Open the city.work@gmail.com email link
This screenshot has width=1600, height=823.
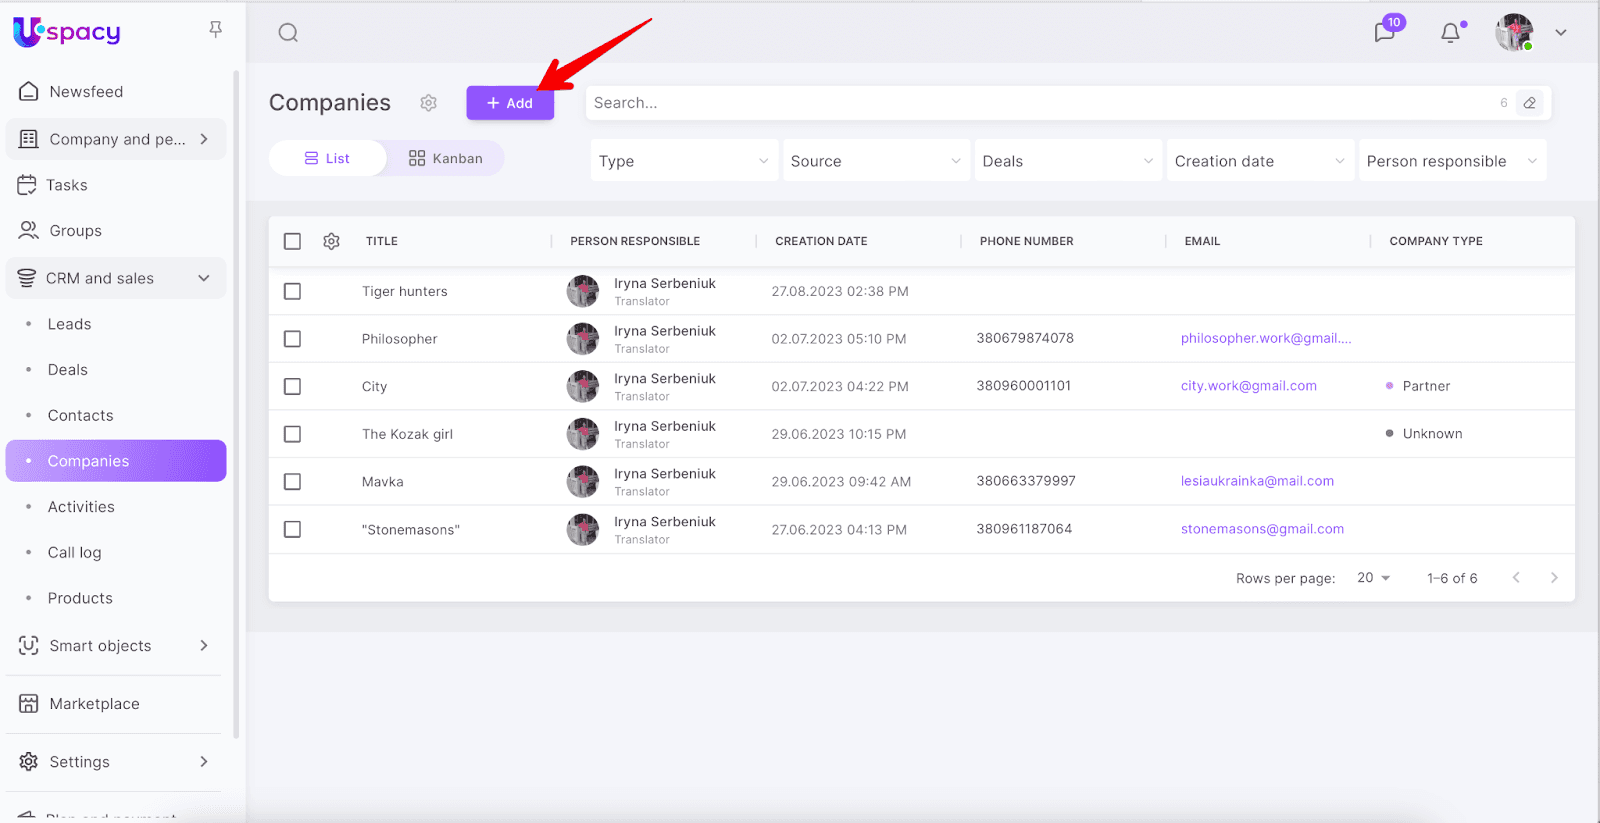[1248, 386]
